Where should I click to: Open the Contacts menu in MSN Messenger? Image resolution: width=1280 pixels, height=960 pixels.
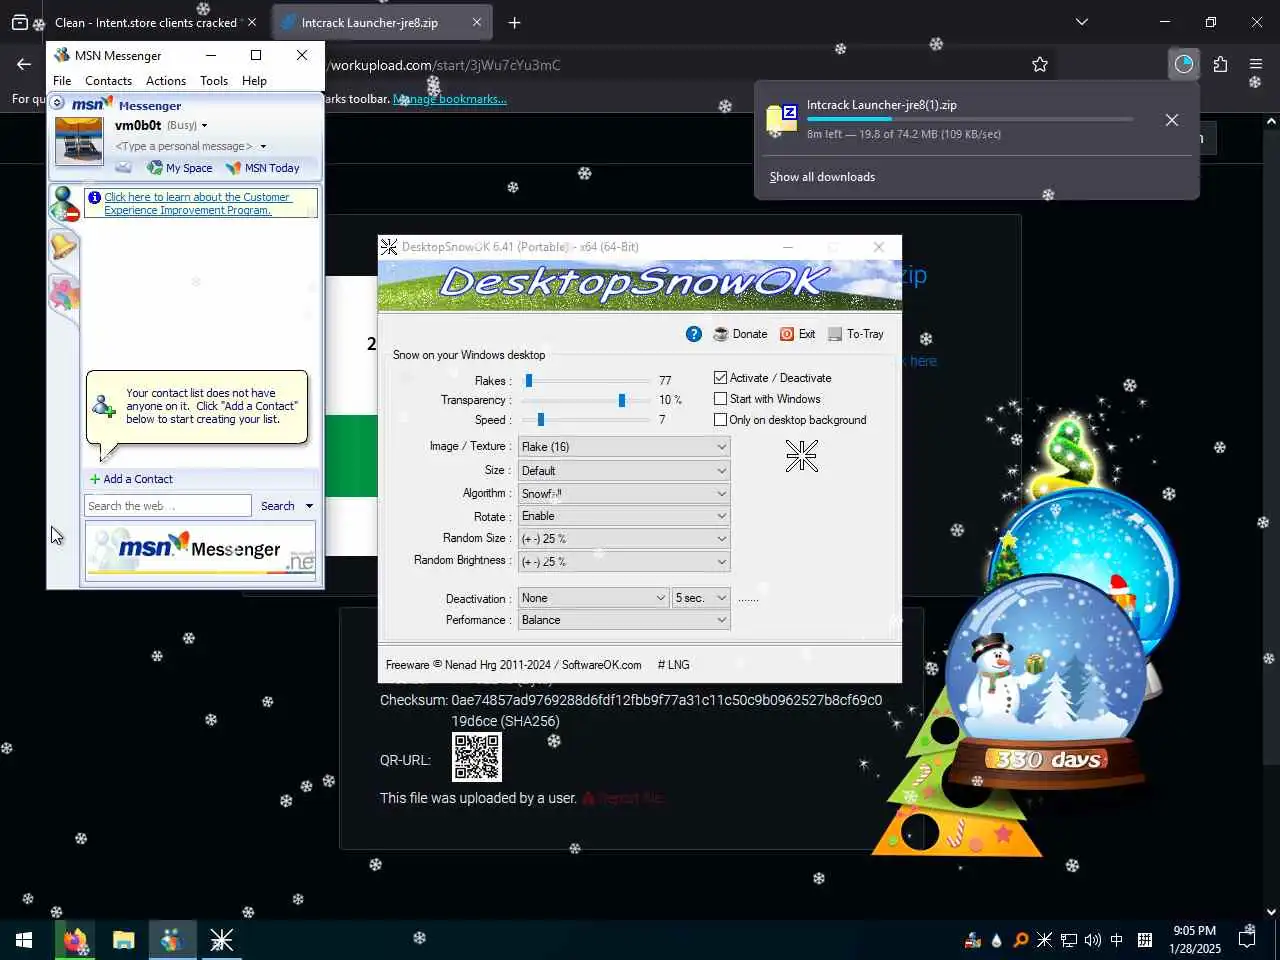pyautogui.click(x=108, y=81)
